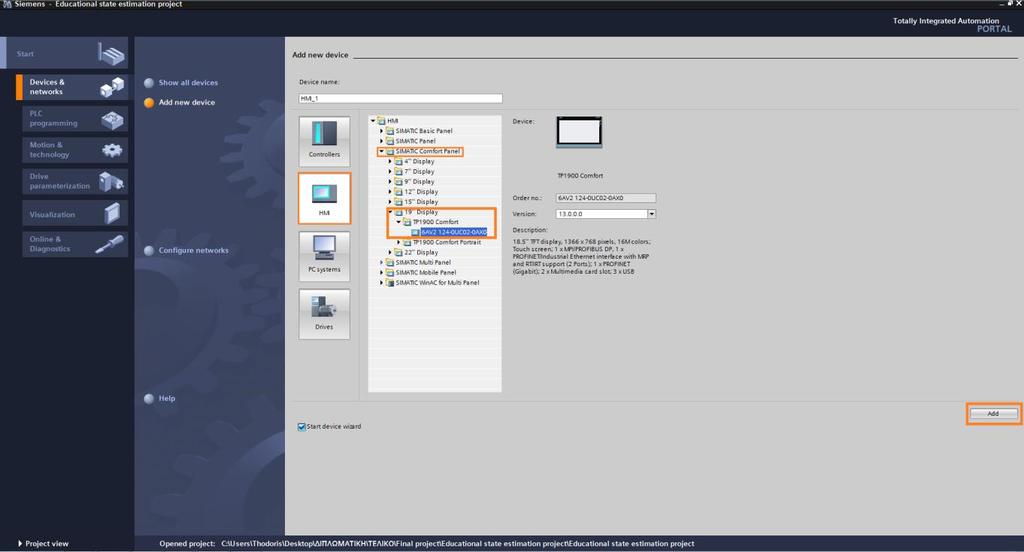Click the Totally Integrated Automation PORTAL logo
The width and height of the screenshot is (1024, 552).
pyautogui.click(x=952, y=25)
